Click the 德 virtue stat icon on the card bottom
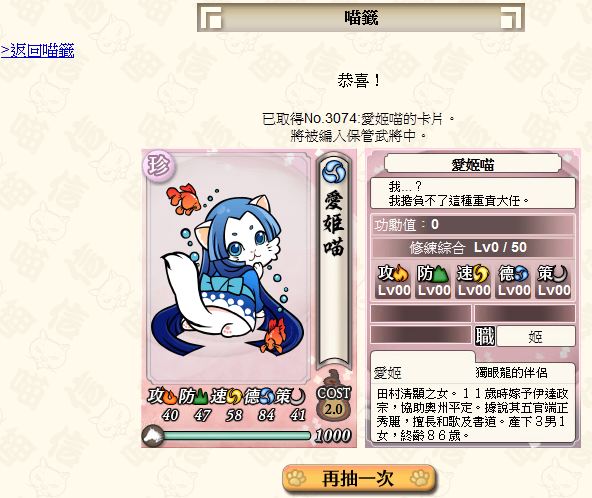This screenshot has height=498, width=592. [x=259, y=396]
